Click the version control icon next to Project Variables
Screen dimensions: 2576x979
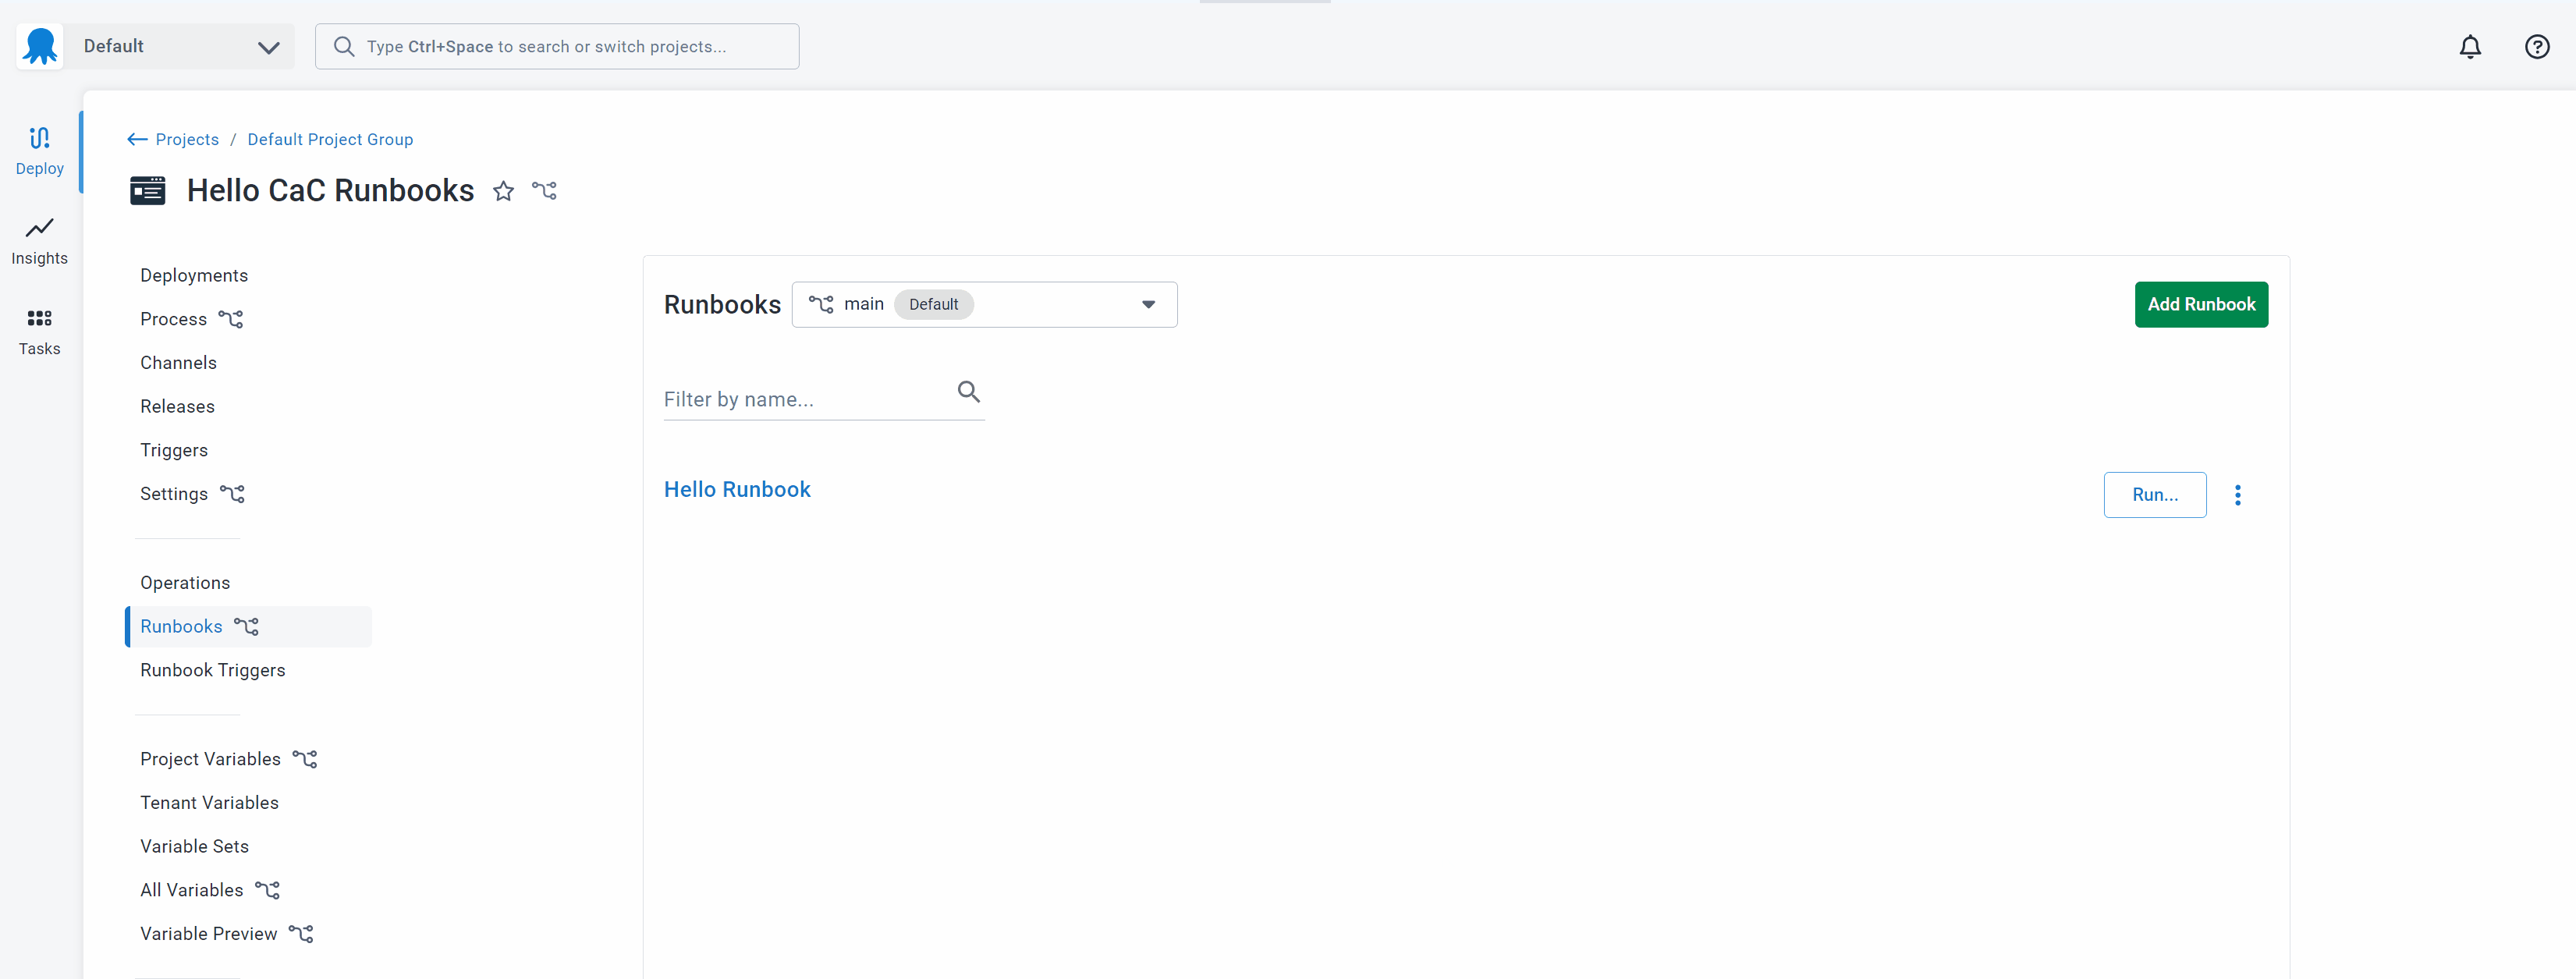click(305, 759)
